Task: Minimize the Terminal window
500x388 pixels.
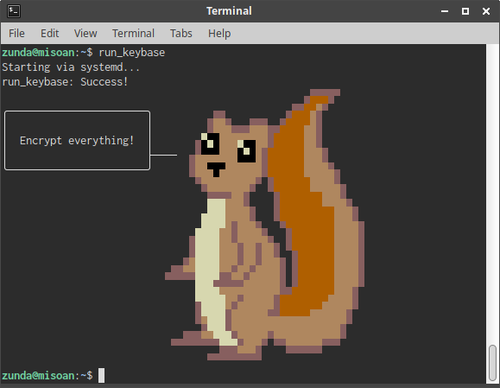Action: pos(445,11)
